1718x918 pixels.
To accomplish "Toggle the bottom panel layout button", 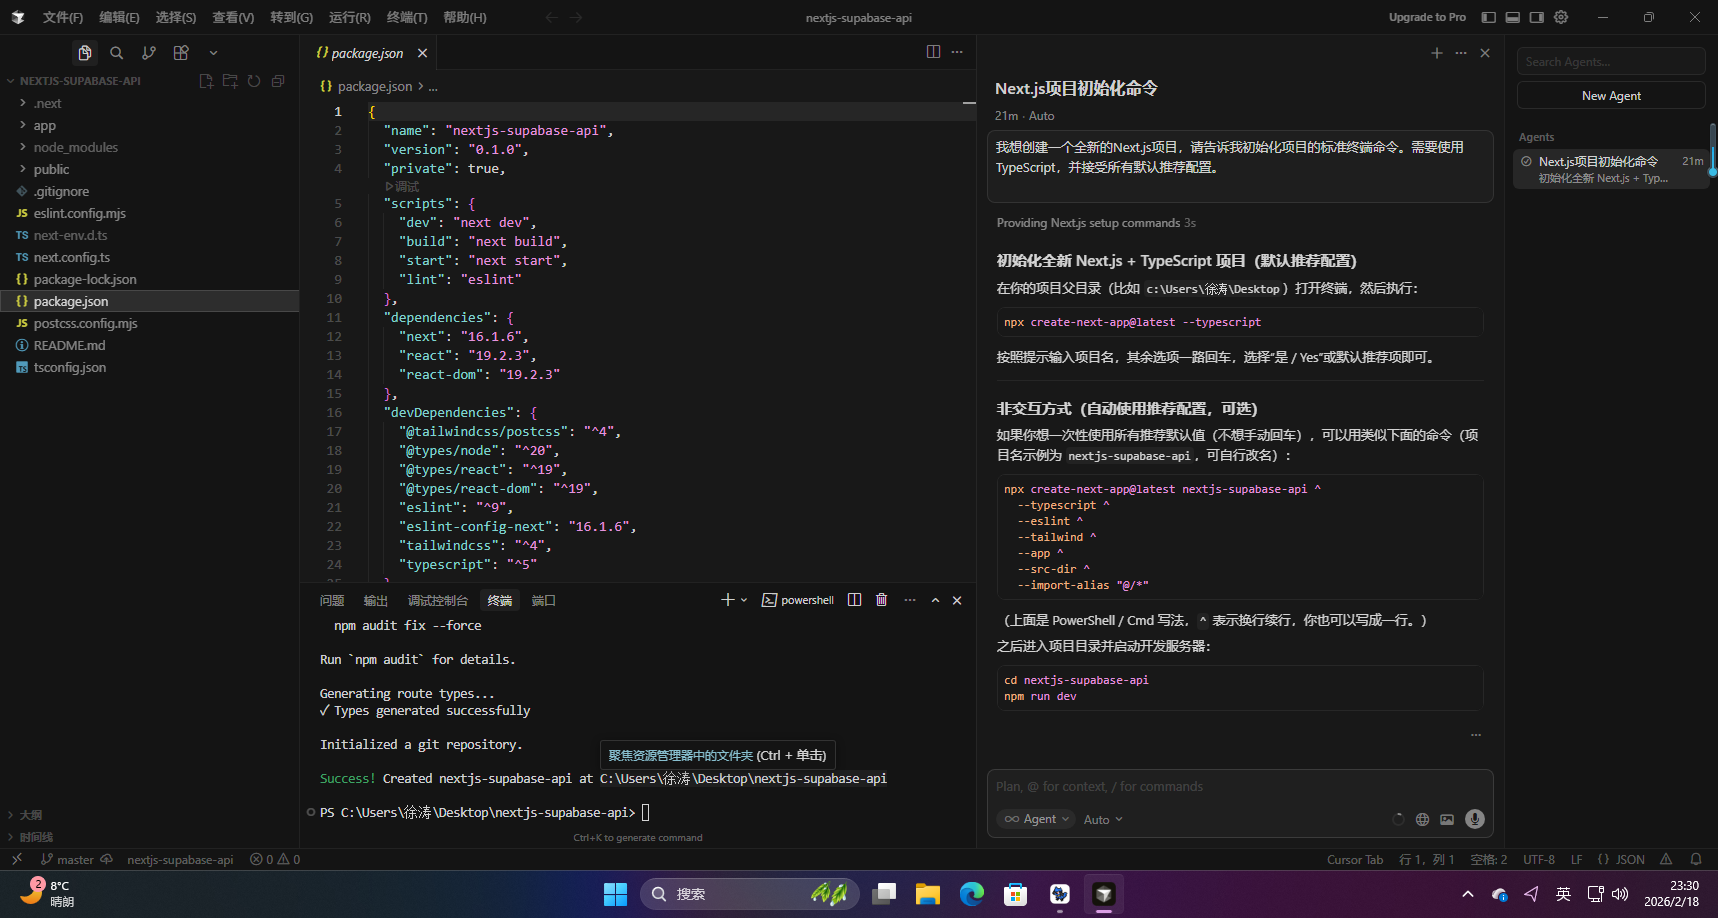I will tap(1512, 17).
